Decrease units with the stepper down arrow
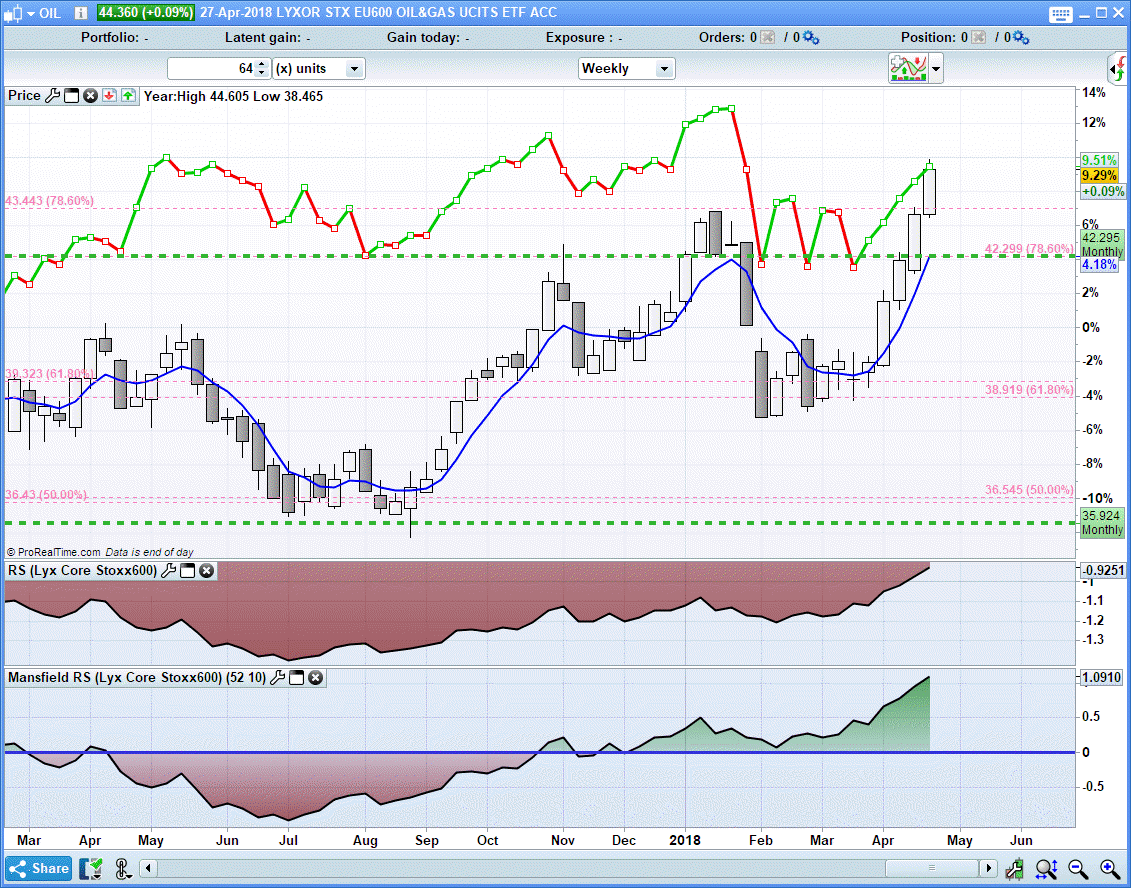The height and width of the screenshot is (888, 1131). [262, 74]
